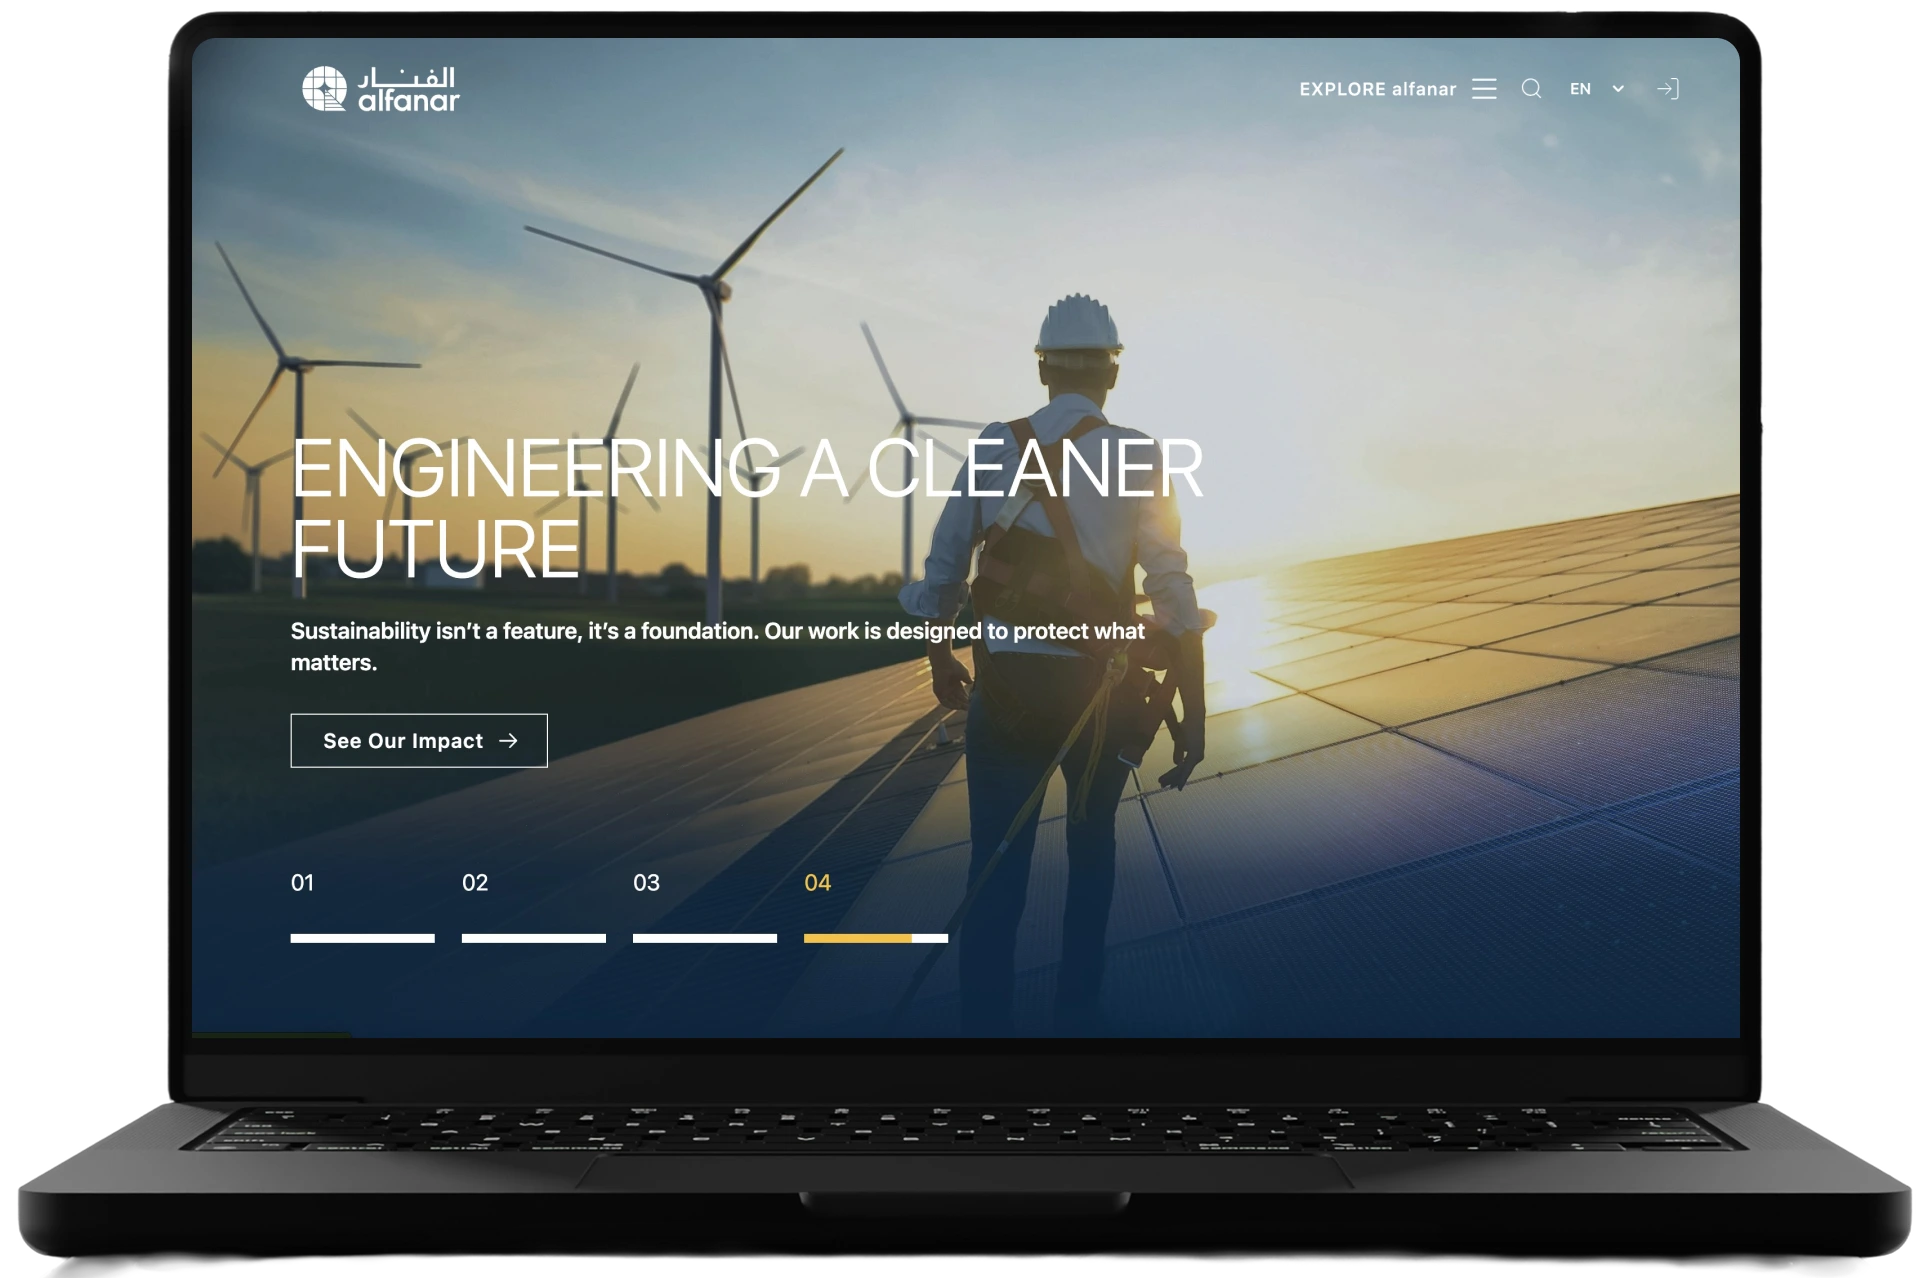Open the hamburger menu icon
Image resolution: width=1932 pixels, height=1278 pixels.
[x=1484, y=89]
